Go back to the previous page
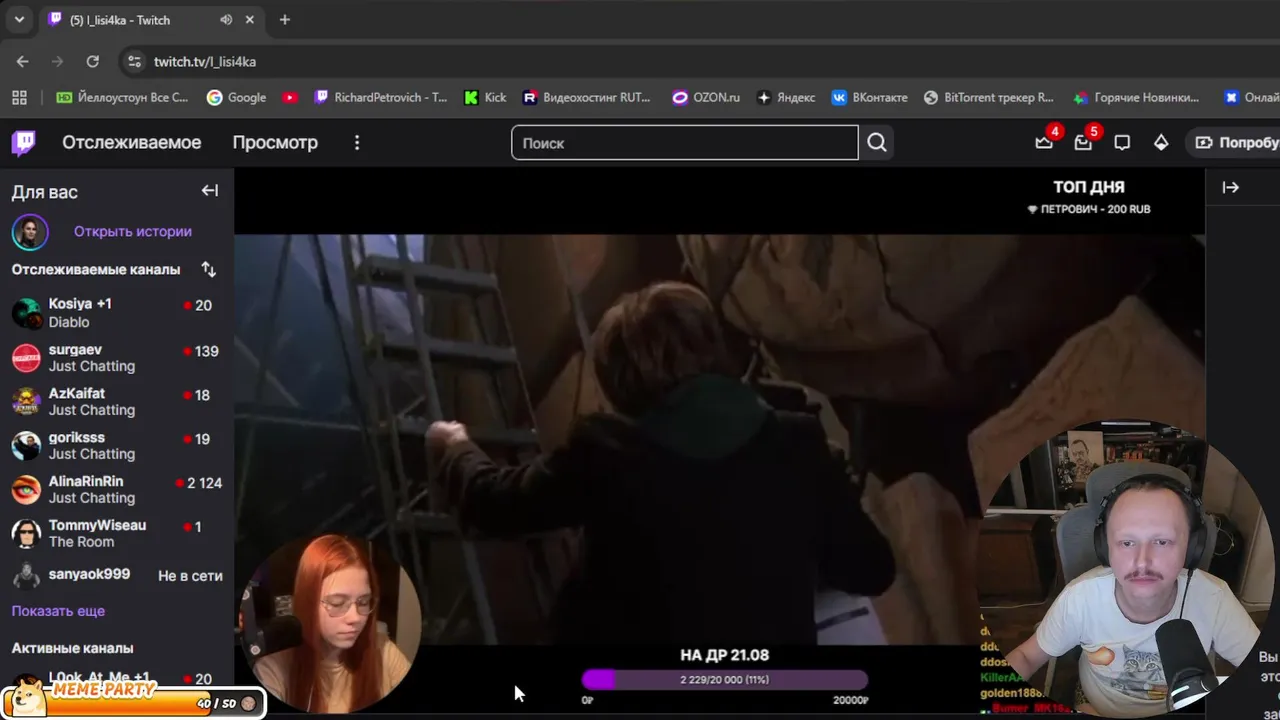The height and width of the screenshot is (720, 1280). click(x=23, y=61)
